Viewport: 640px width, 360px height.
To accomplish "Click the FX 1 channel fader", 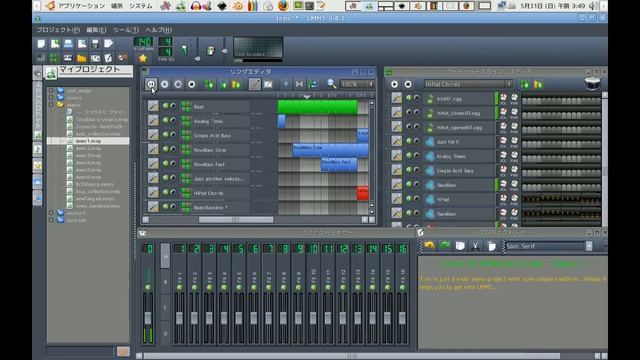I will click(x=179, y=318).
